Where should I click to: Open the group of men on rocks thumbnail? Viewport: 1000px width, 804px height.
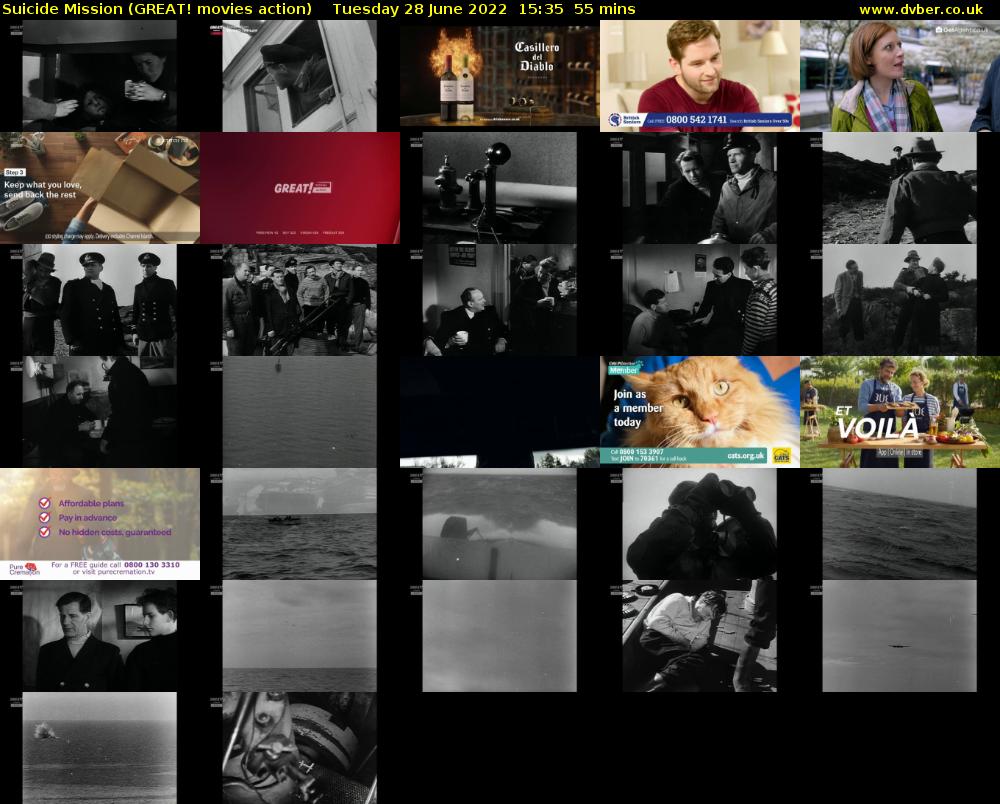300,300
